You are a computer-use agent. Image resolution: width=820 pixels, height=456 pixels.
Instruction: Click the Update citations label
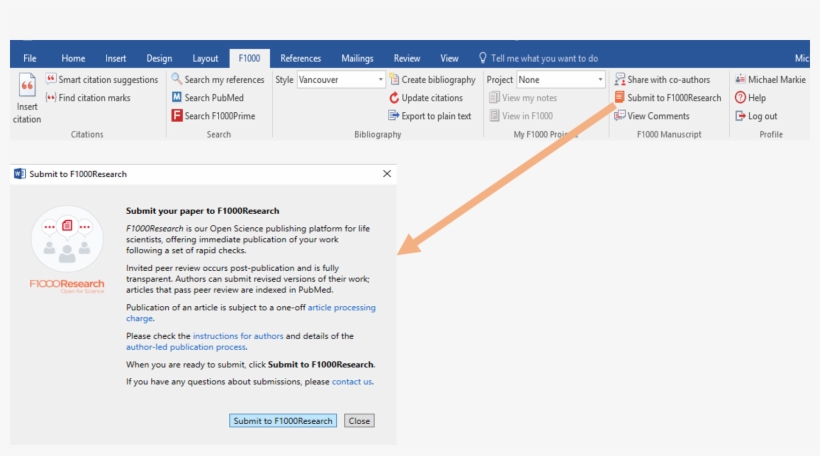point(432,98)
